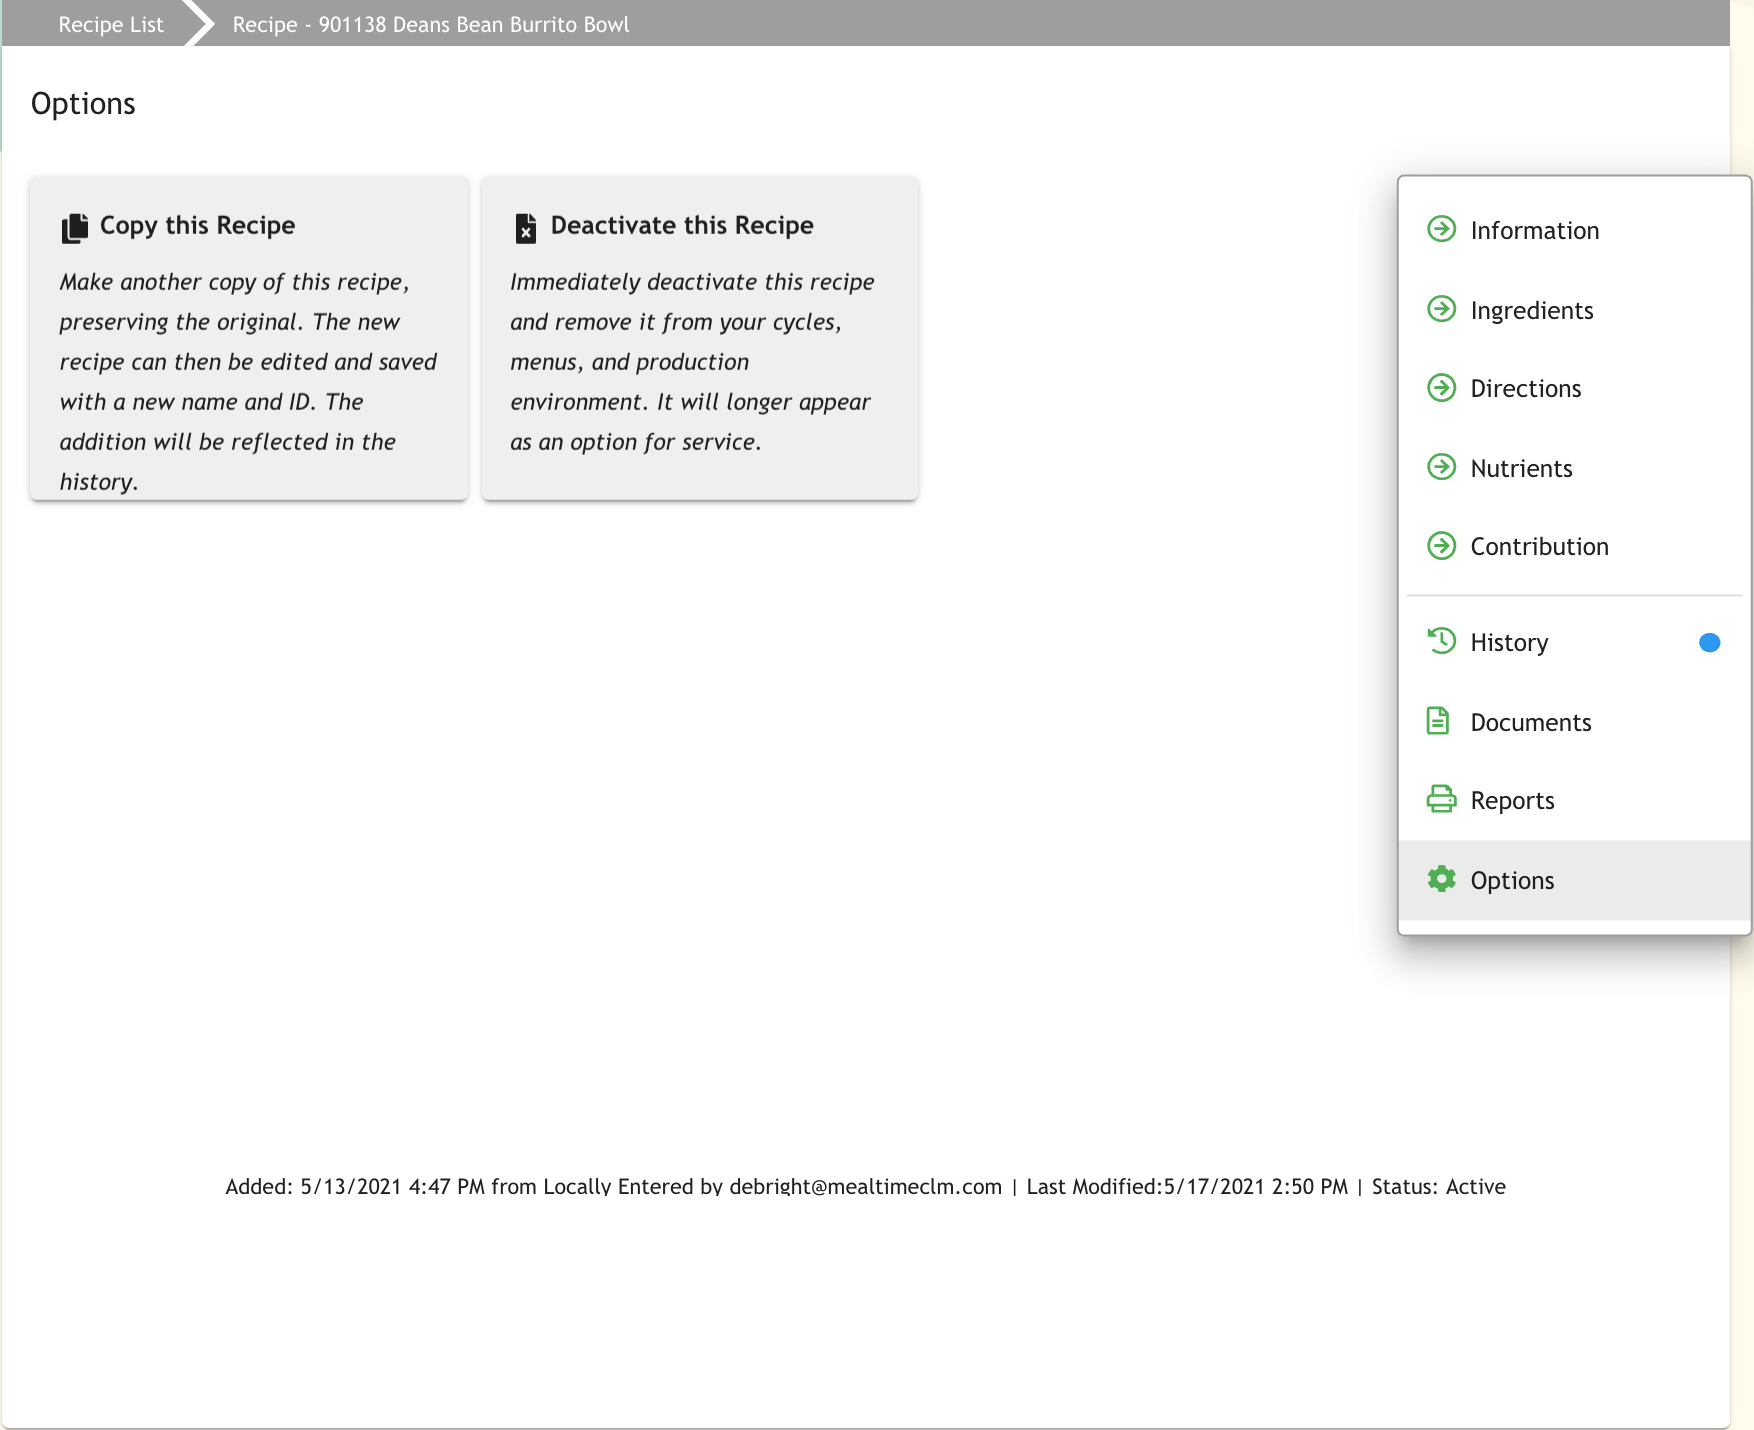Click the deactivate recipe description text
The width and height of the screenshot is (1754, 1430).
click(692, 361)
